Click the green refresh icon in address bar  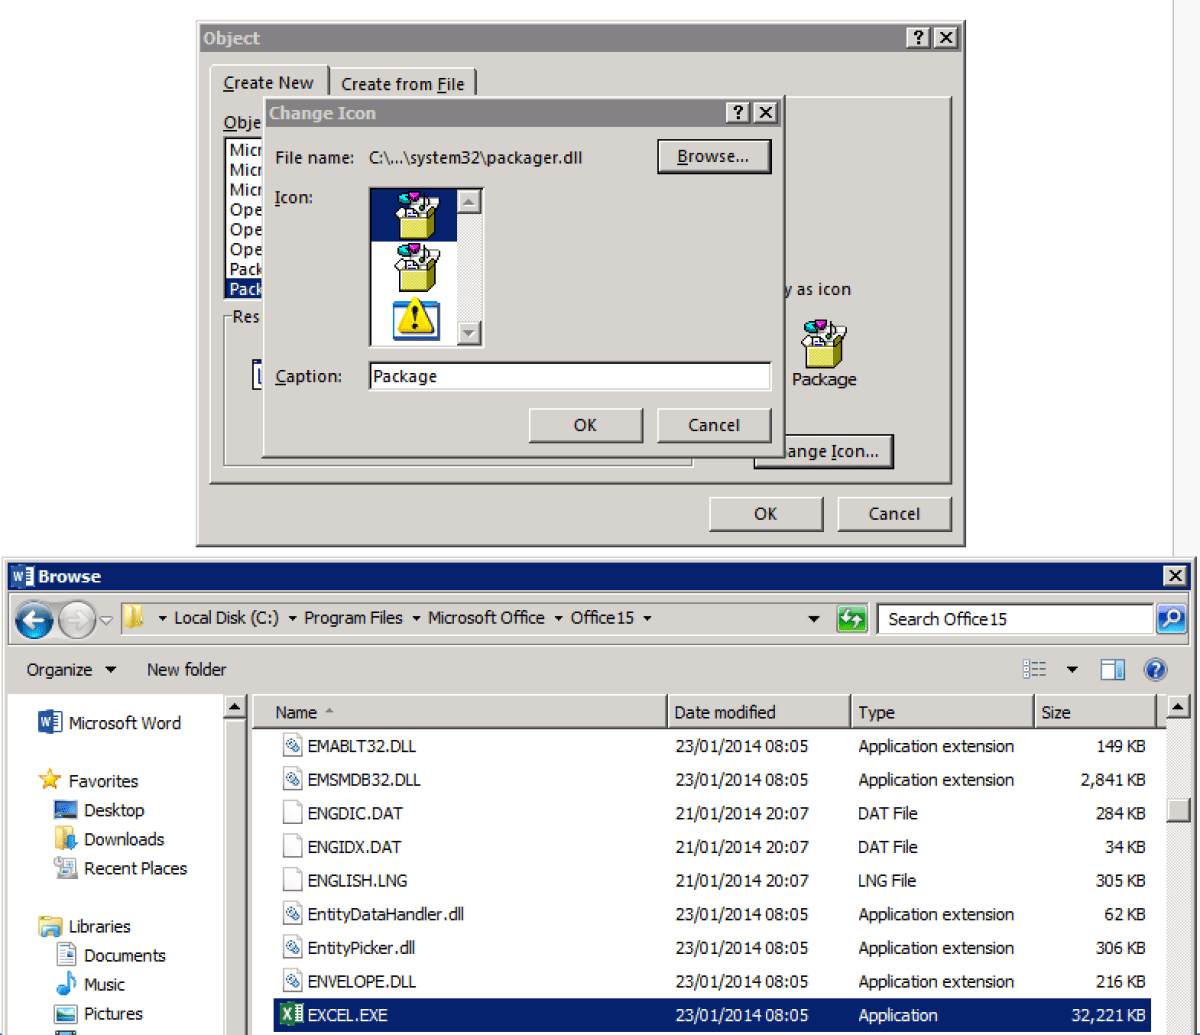[x=851, y=619]
